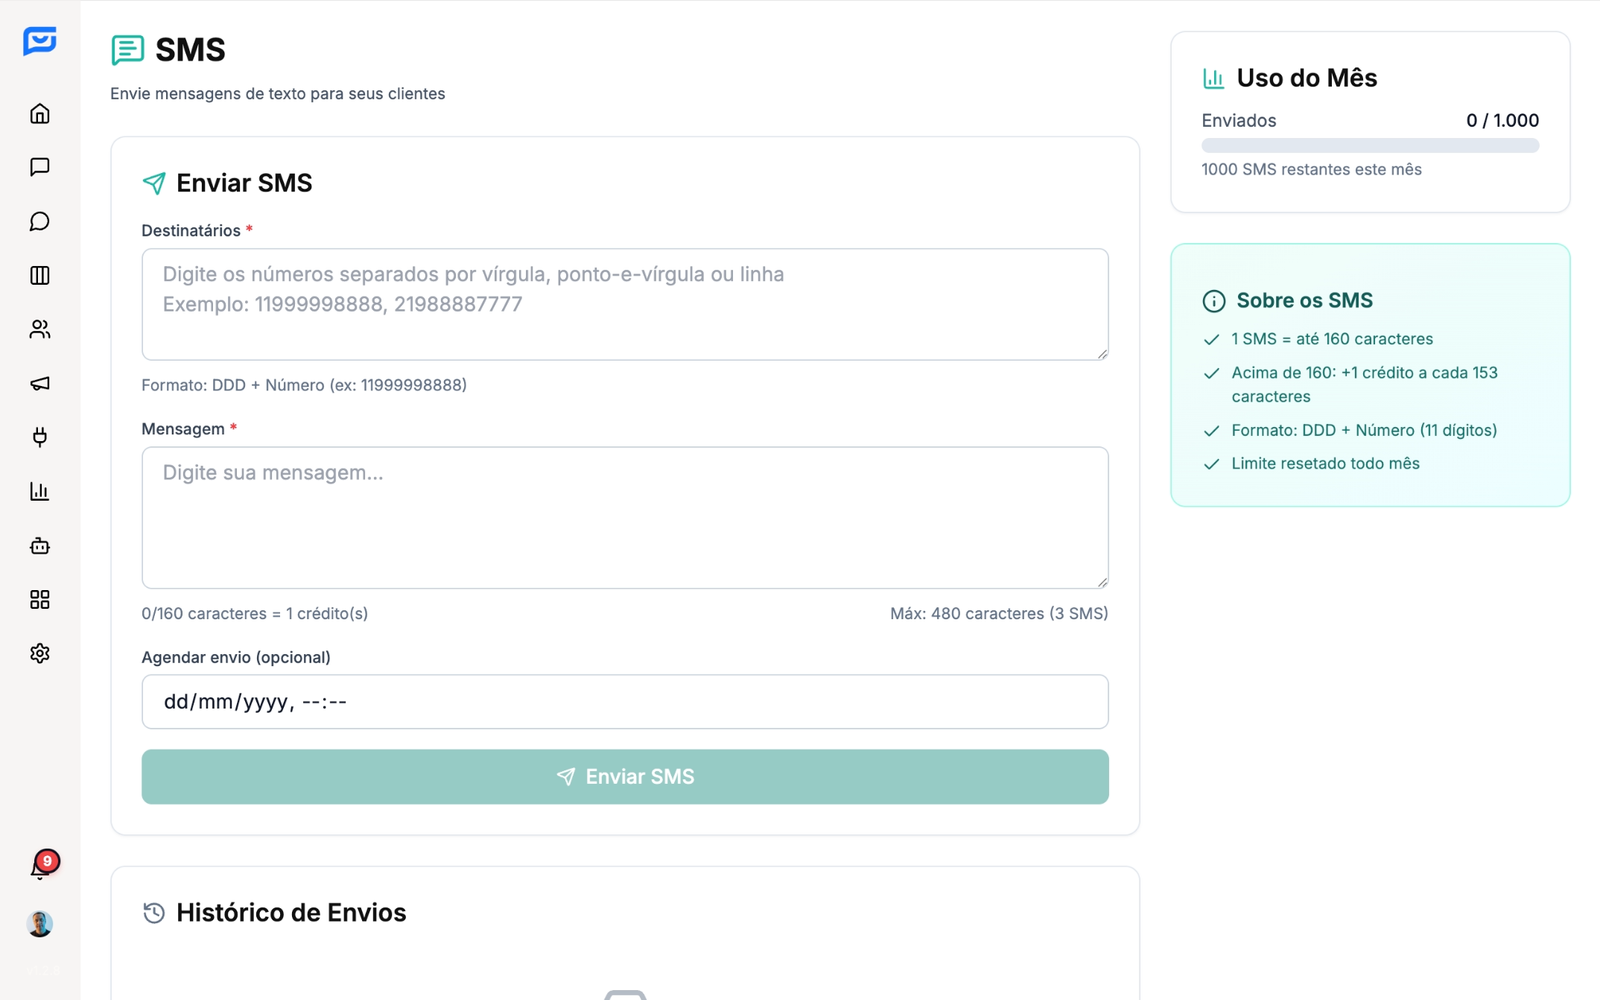Click the Mensagem text area
This screenshot has width=1600, height=1000.
click(x=624, y=517)
